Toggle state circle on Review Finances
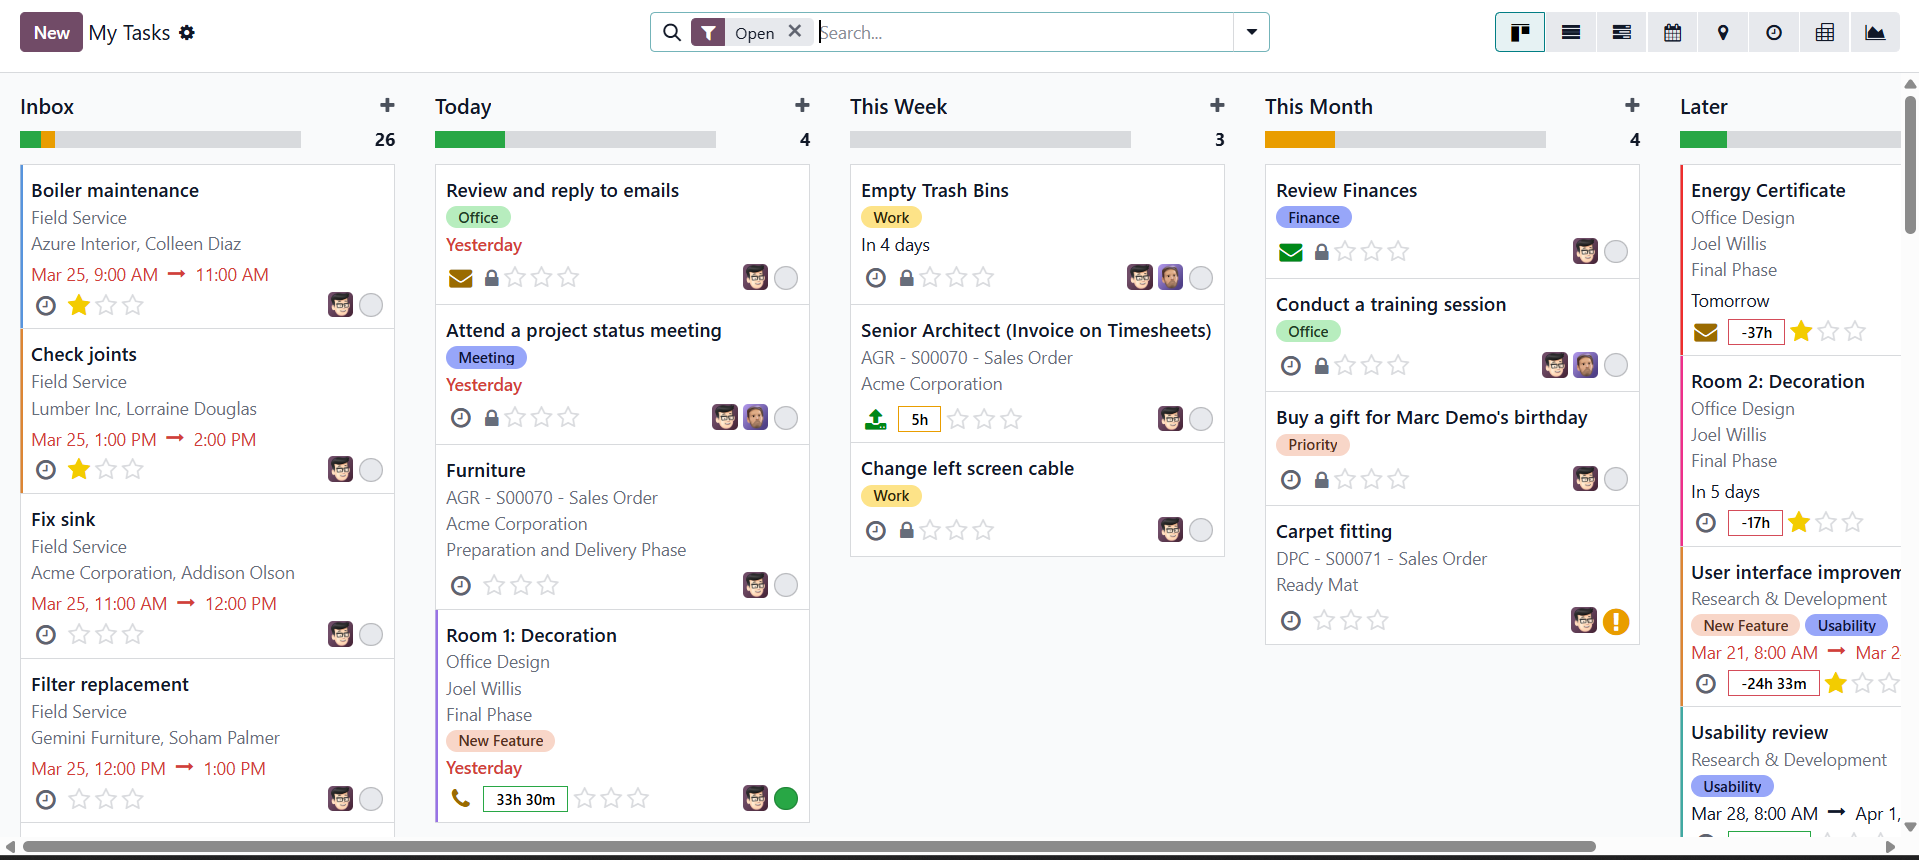The image size is (1919, 860). (x=1616, y=252)
